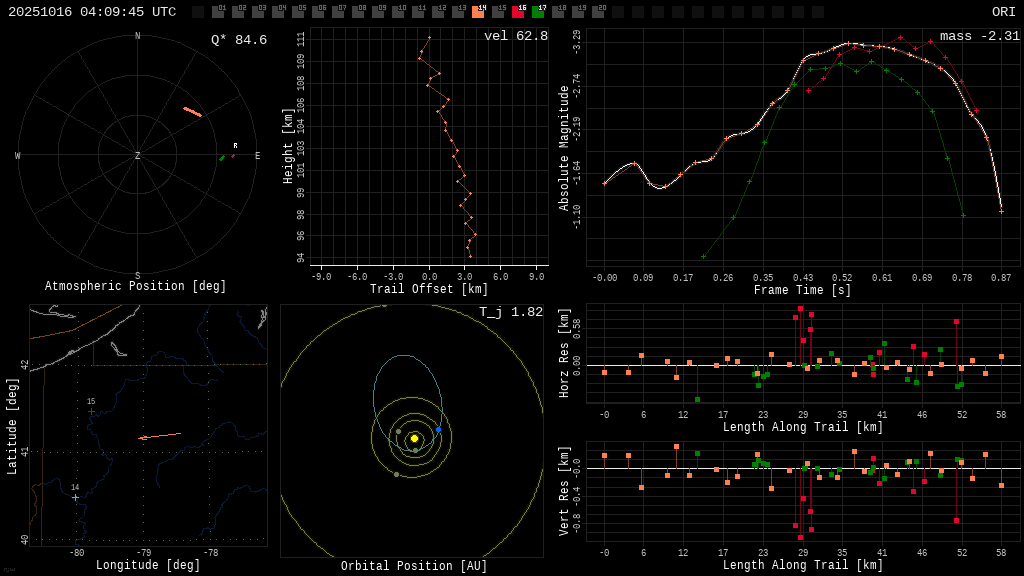This screenshot has width=1024, height=576.
Task: Click the station 14 cross marker on map
Action: pos(75,497)
